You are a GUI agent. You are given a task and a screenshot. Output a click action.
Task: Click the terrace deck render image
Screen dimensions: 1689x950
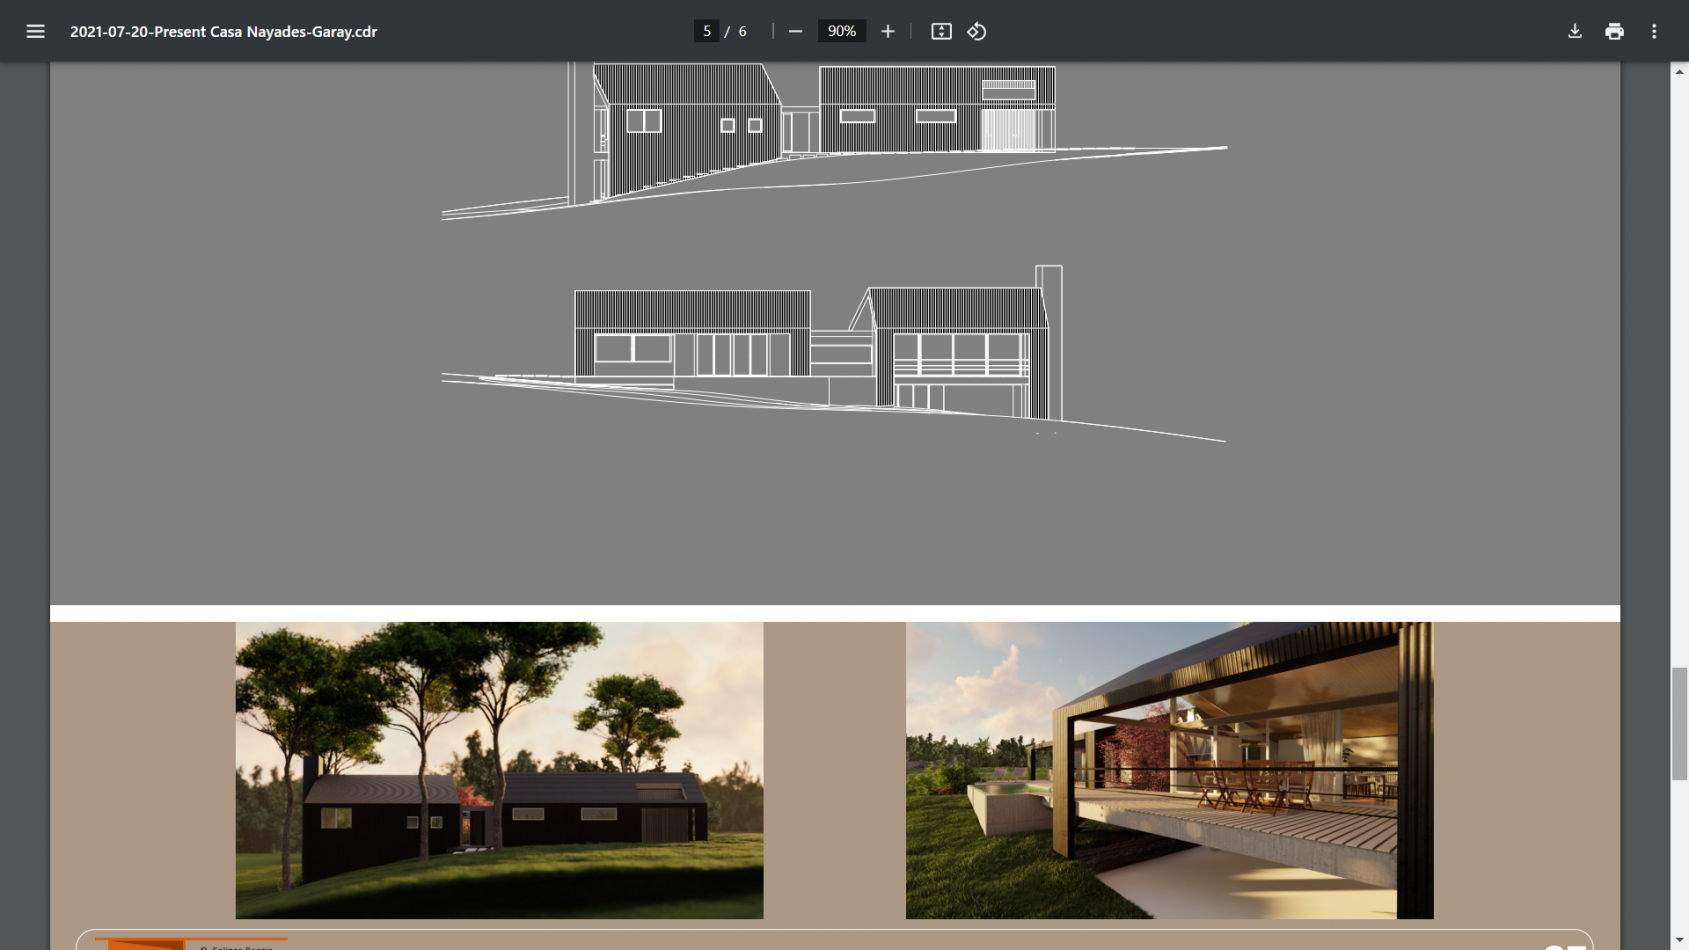coord(1169,770)
